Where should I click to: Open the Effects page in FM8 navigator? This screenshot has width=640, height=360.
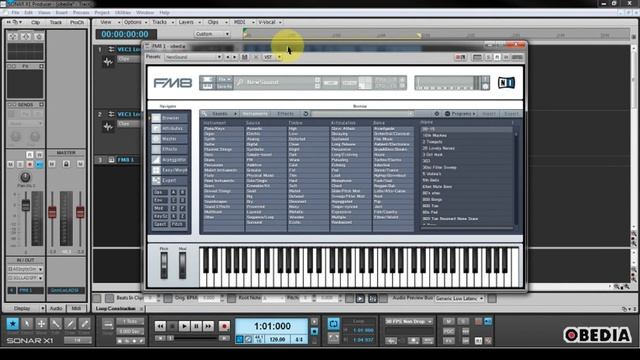tap(170, 149)
